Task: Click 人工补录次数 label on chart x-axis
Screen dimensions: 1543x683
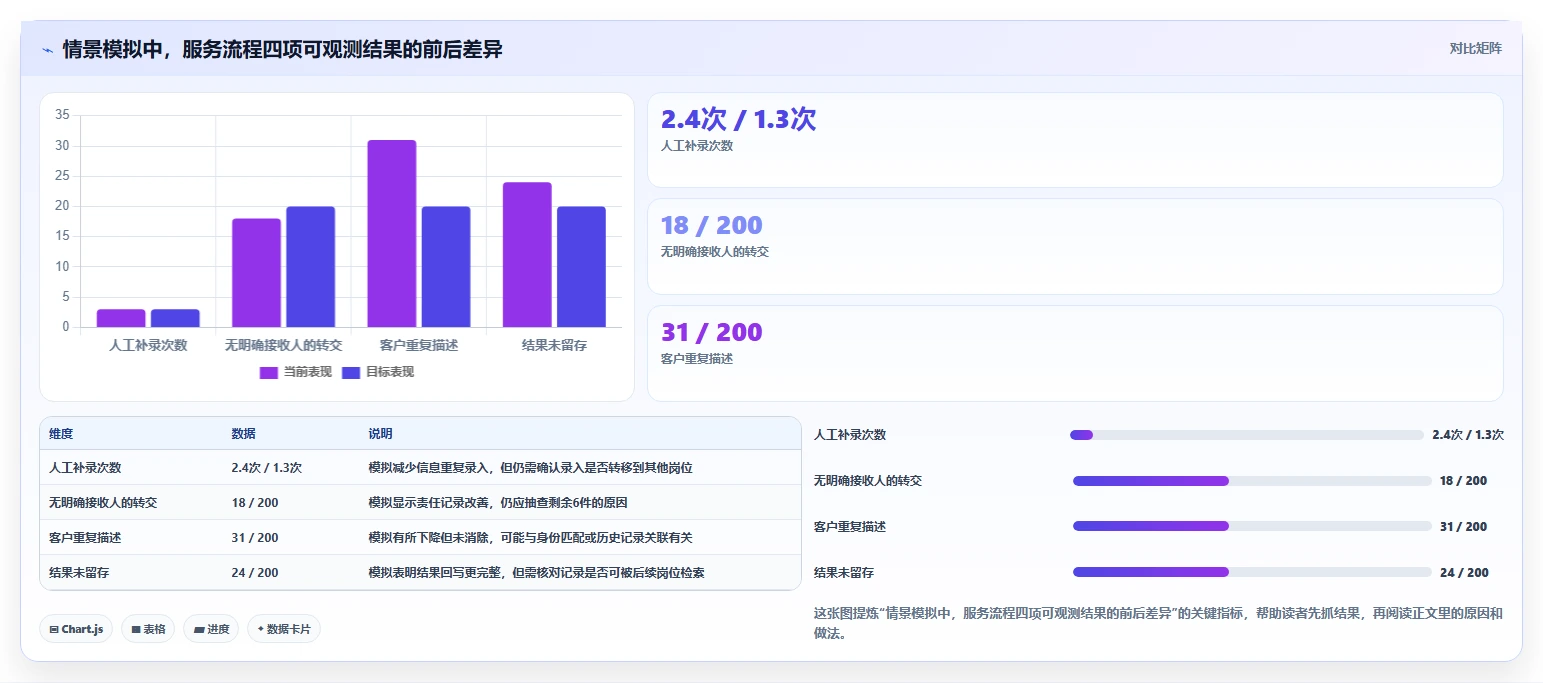Action: tap(148, 345)
